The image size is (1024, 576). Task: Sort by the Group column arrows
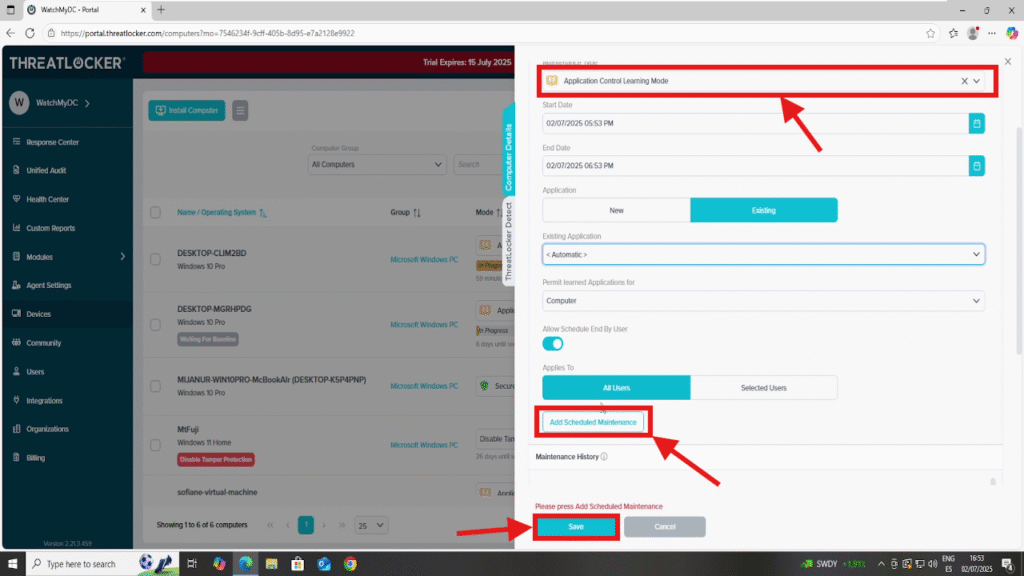pos(417,212)
